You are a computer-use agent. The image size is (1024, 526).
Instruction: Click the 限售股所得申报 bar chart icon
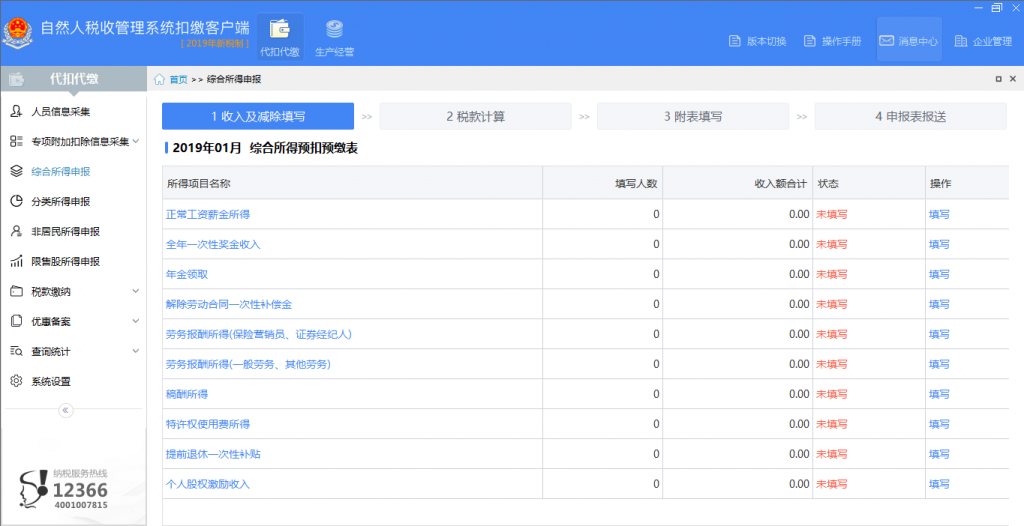point(16,261)
